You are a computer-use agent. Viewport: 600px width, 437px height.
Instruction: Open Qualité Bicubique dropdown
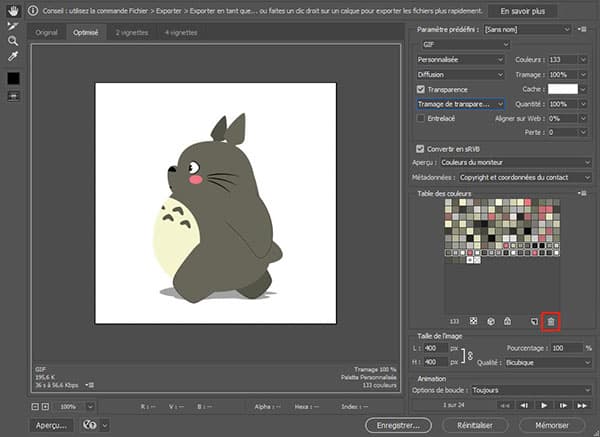coord(548,362)
